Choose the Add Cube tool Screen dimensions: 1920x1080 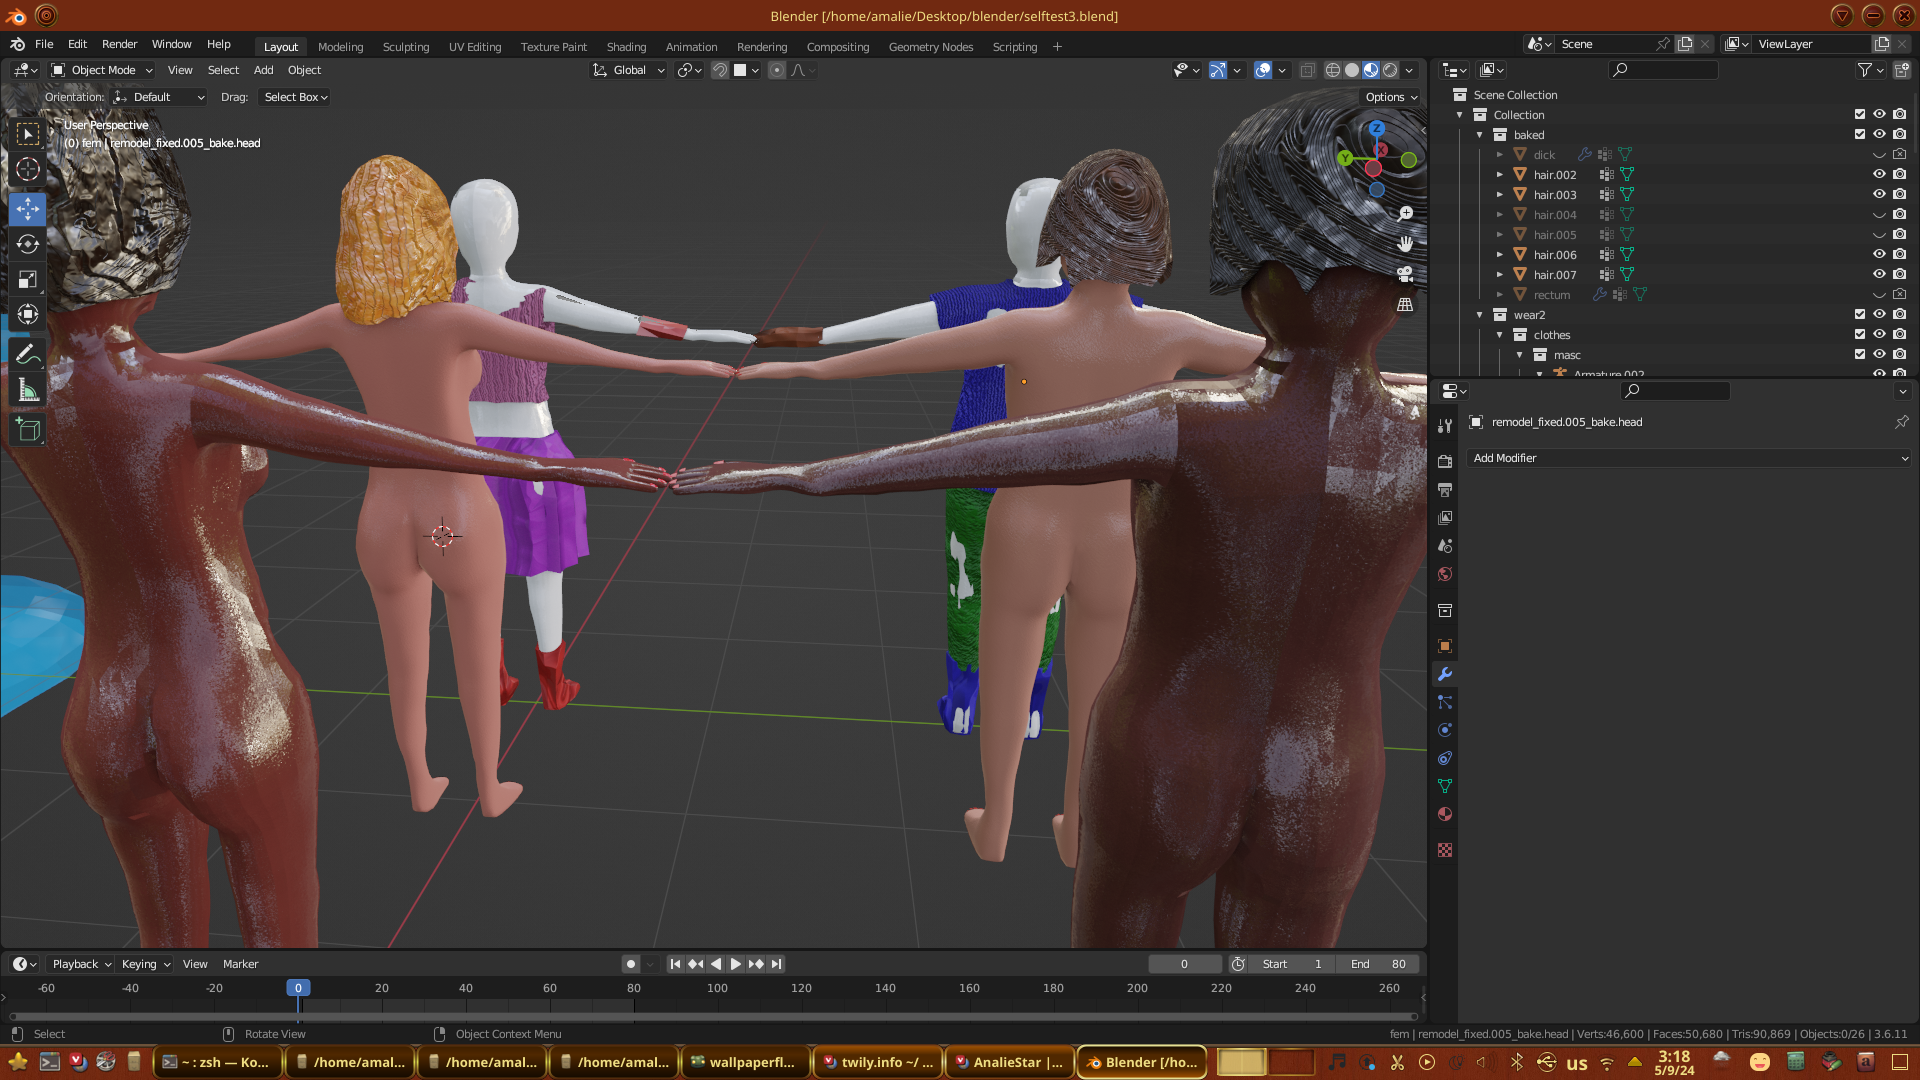[x=28, y=430]
